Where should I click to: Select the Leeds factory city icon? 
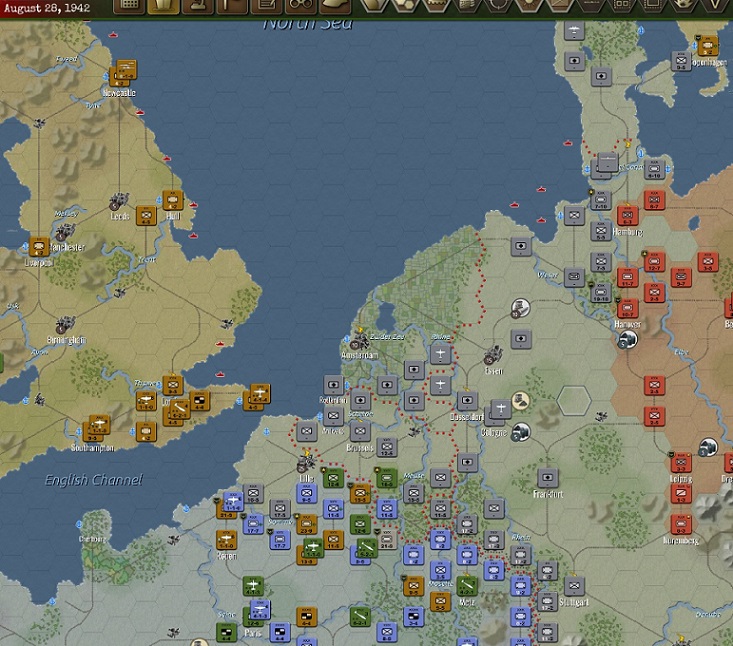coord(119,201)
